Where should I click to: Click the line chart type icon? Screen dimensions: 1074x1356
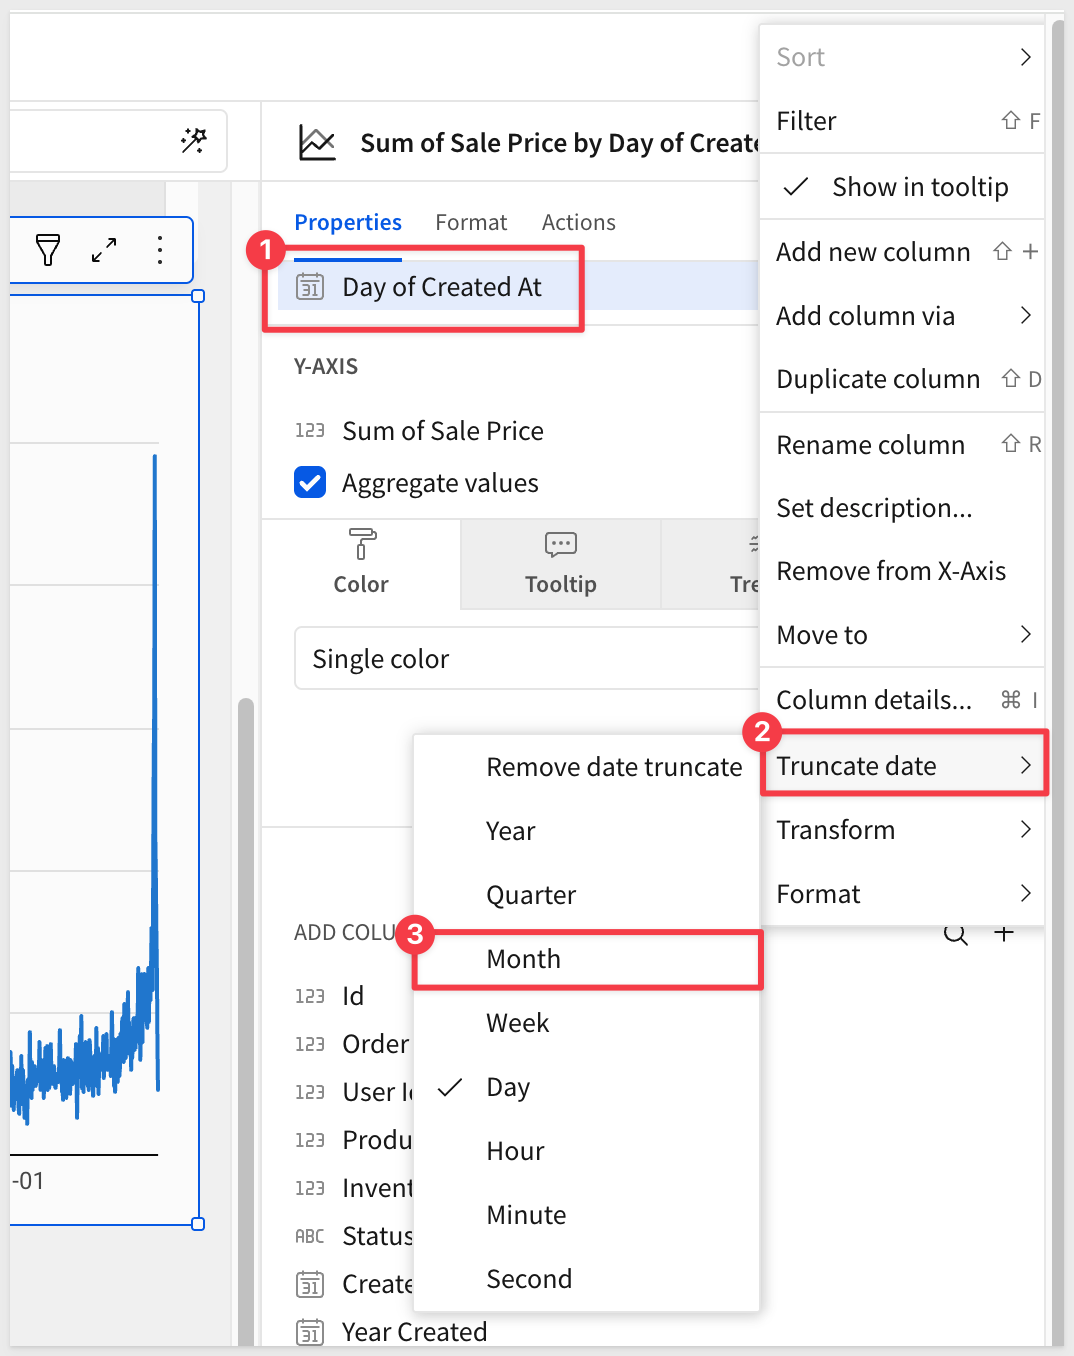(317, 143)
